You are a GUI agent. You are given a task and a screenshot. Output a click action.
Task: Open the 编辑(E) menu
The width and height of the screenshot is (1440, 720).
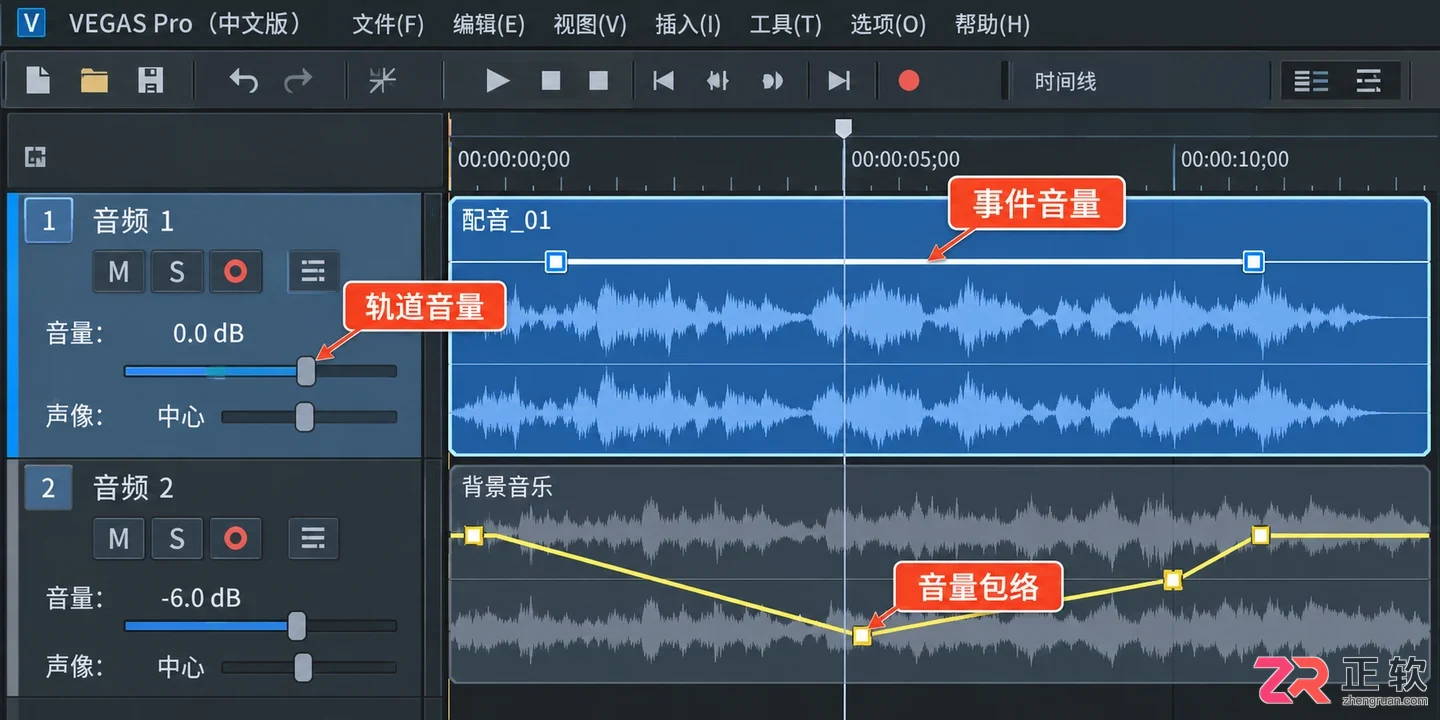tap(489, 24)
